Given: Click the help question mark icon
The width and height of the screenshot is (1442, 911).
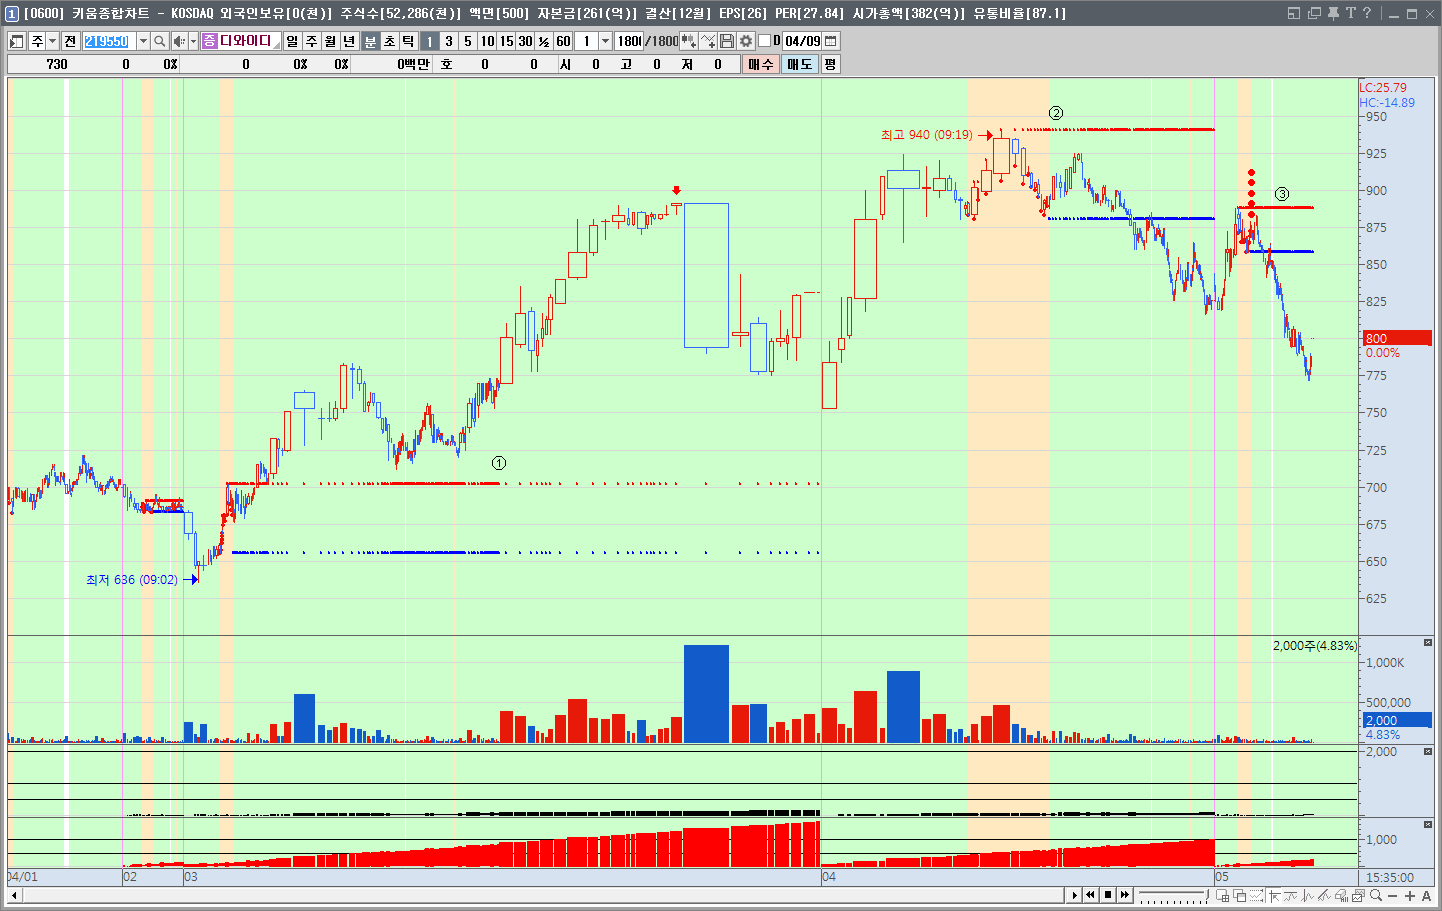Looking at the screenshot, I should point(1367,13).
